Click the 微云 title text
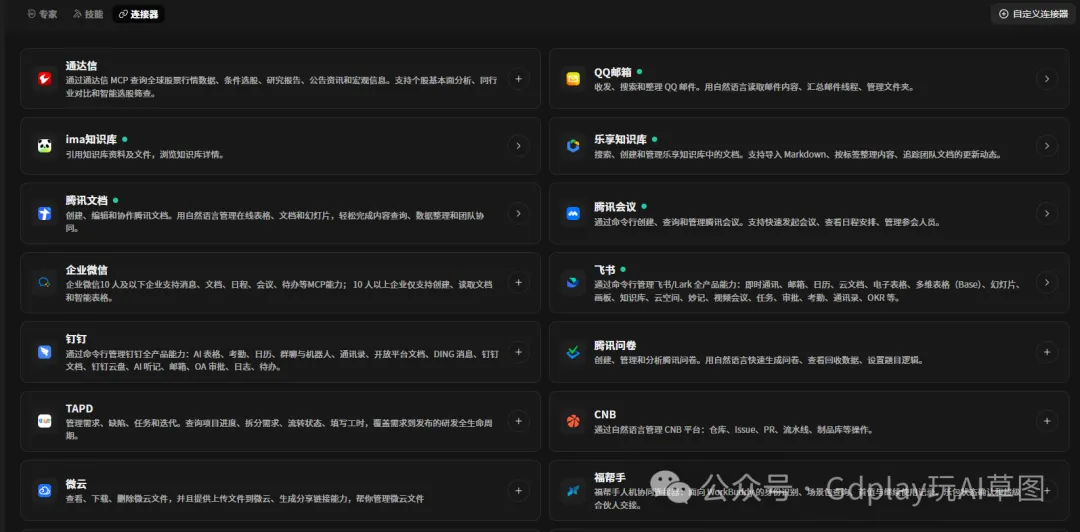The width and height of the screenshot is (1080, 532). (76, 484)
